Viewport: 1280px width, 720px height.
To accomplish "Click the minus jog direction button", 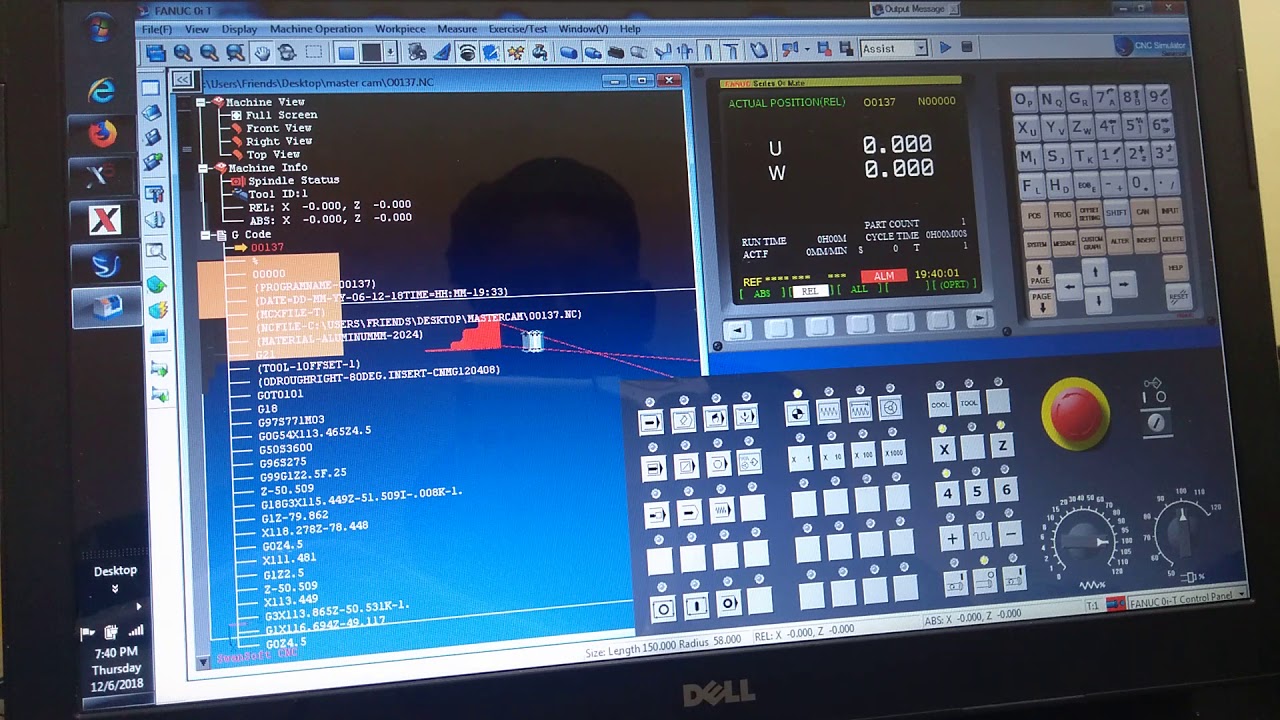I will pyautogui.click(x=1010, y=533).
